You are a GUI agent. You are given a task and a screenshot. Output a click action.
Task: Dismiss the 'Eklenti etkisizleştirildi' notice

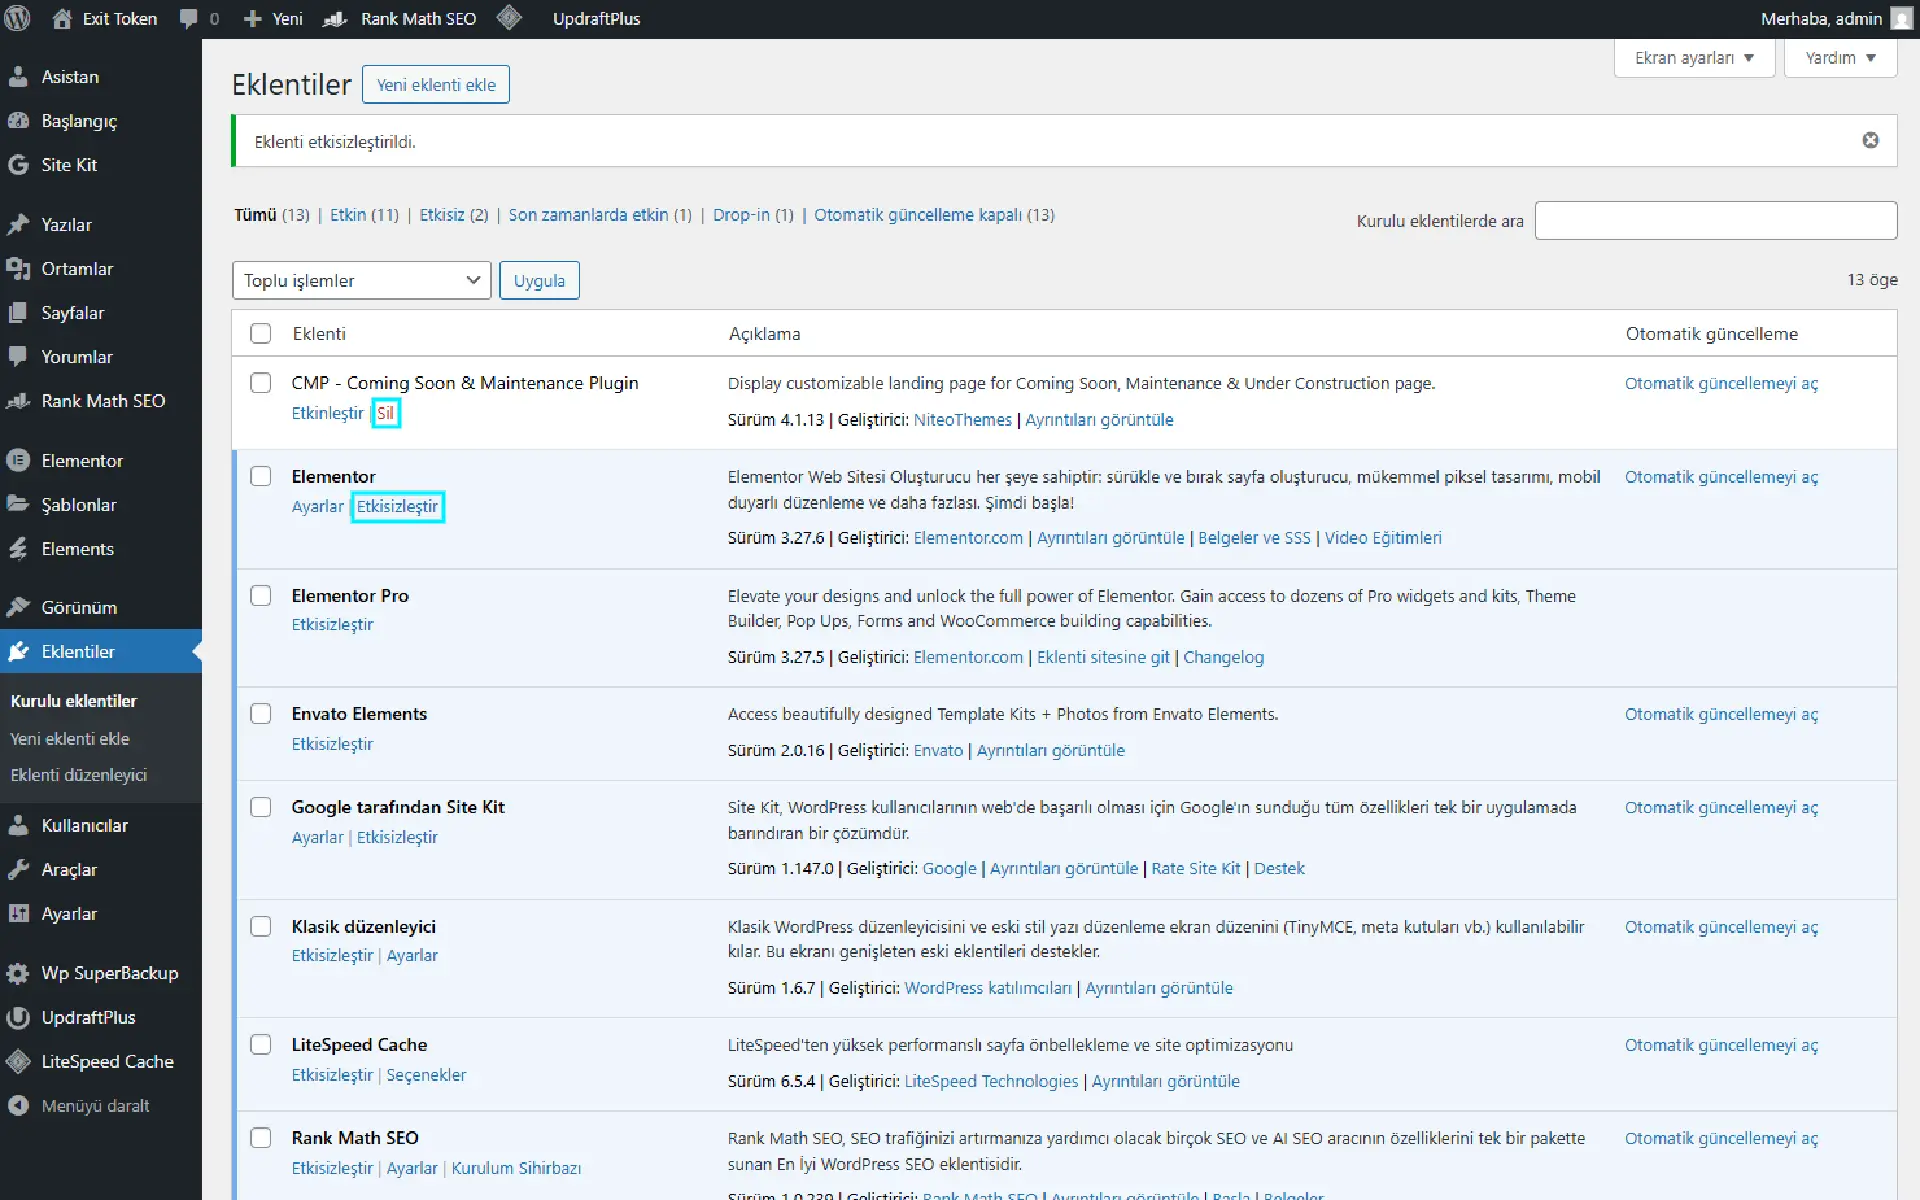pyautogui.click(x=1870, y=140)
